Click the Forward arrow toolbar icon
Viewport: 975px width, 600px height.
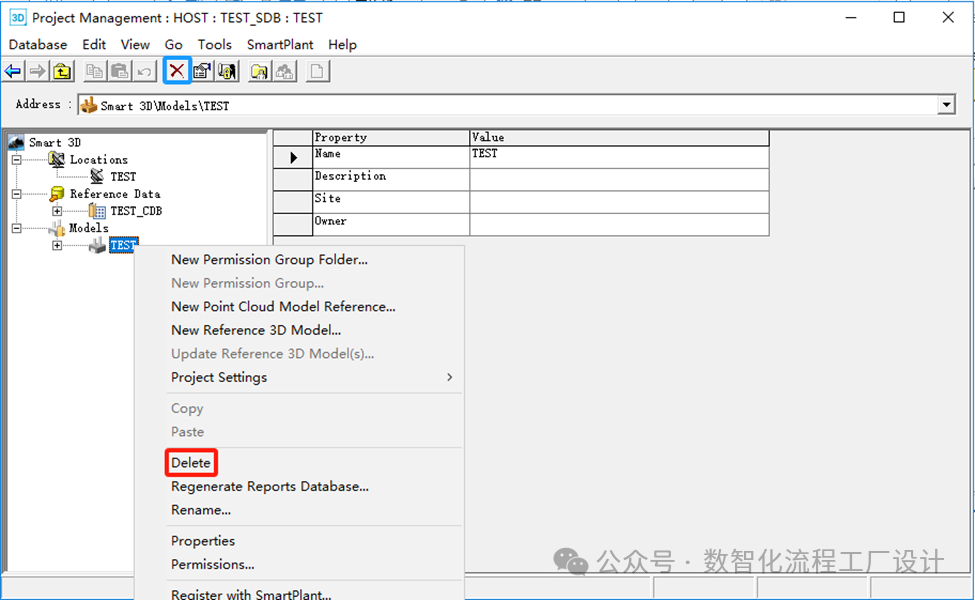37,72
